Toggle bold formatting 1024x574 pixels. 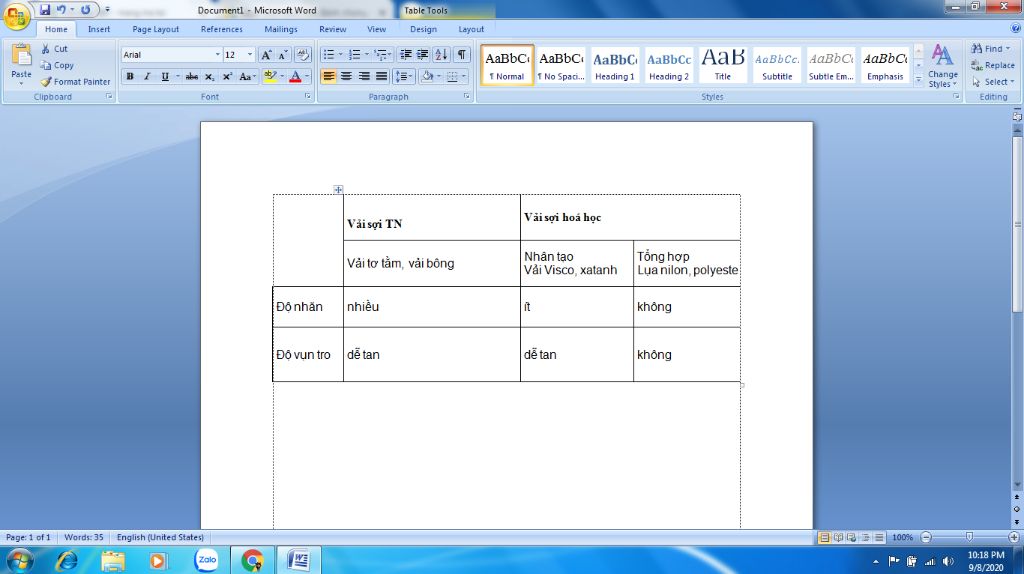tap(130, 76)
